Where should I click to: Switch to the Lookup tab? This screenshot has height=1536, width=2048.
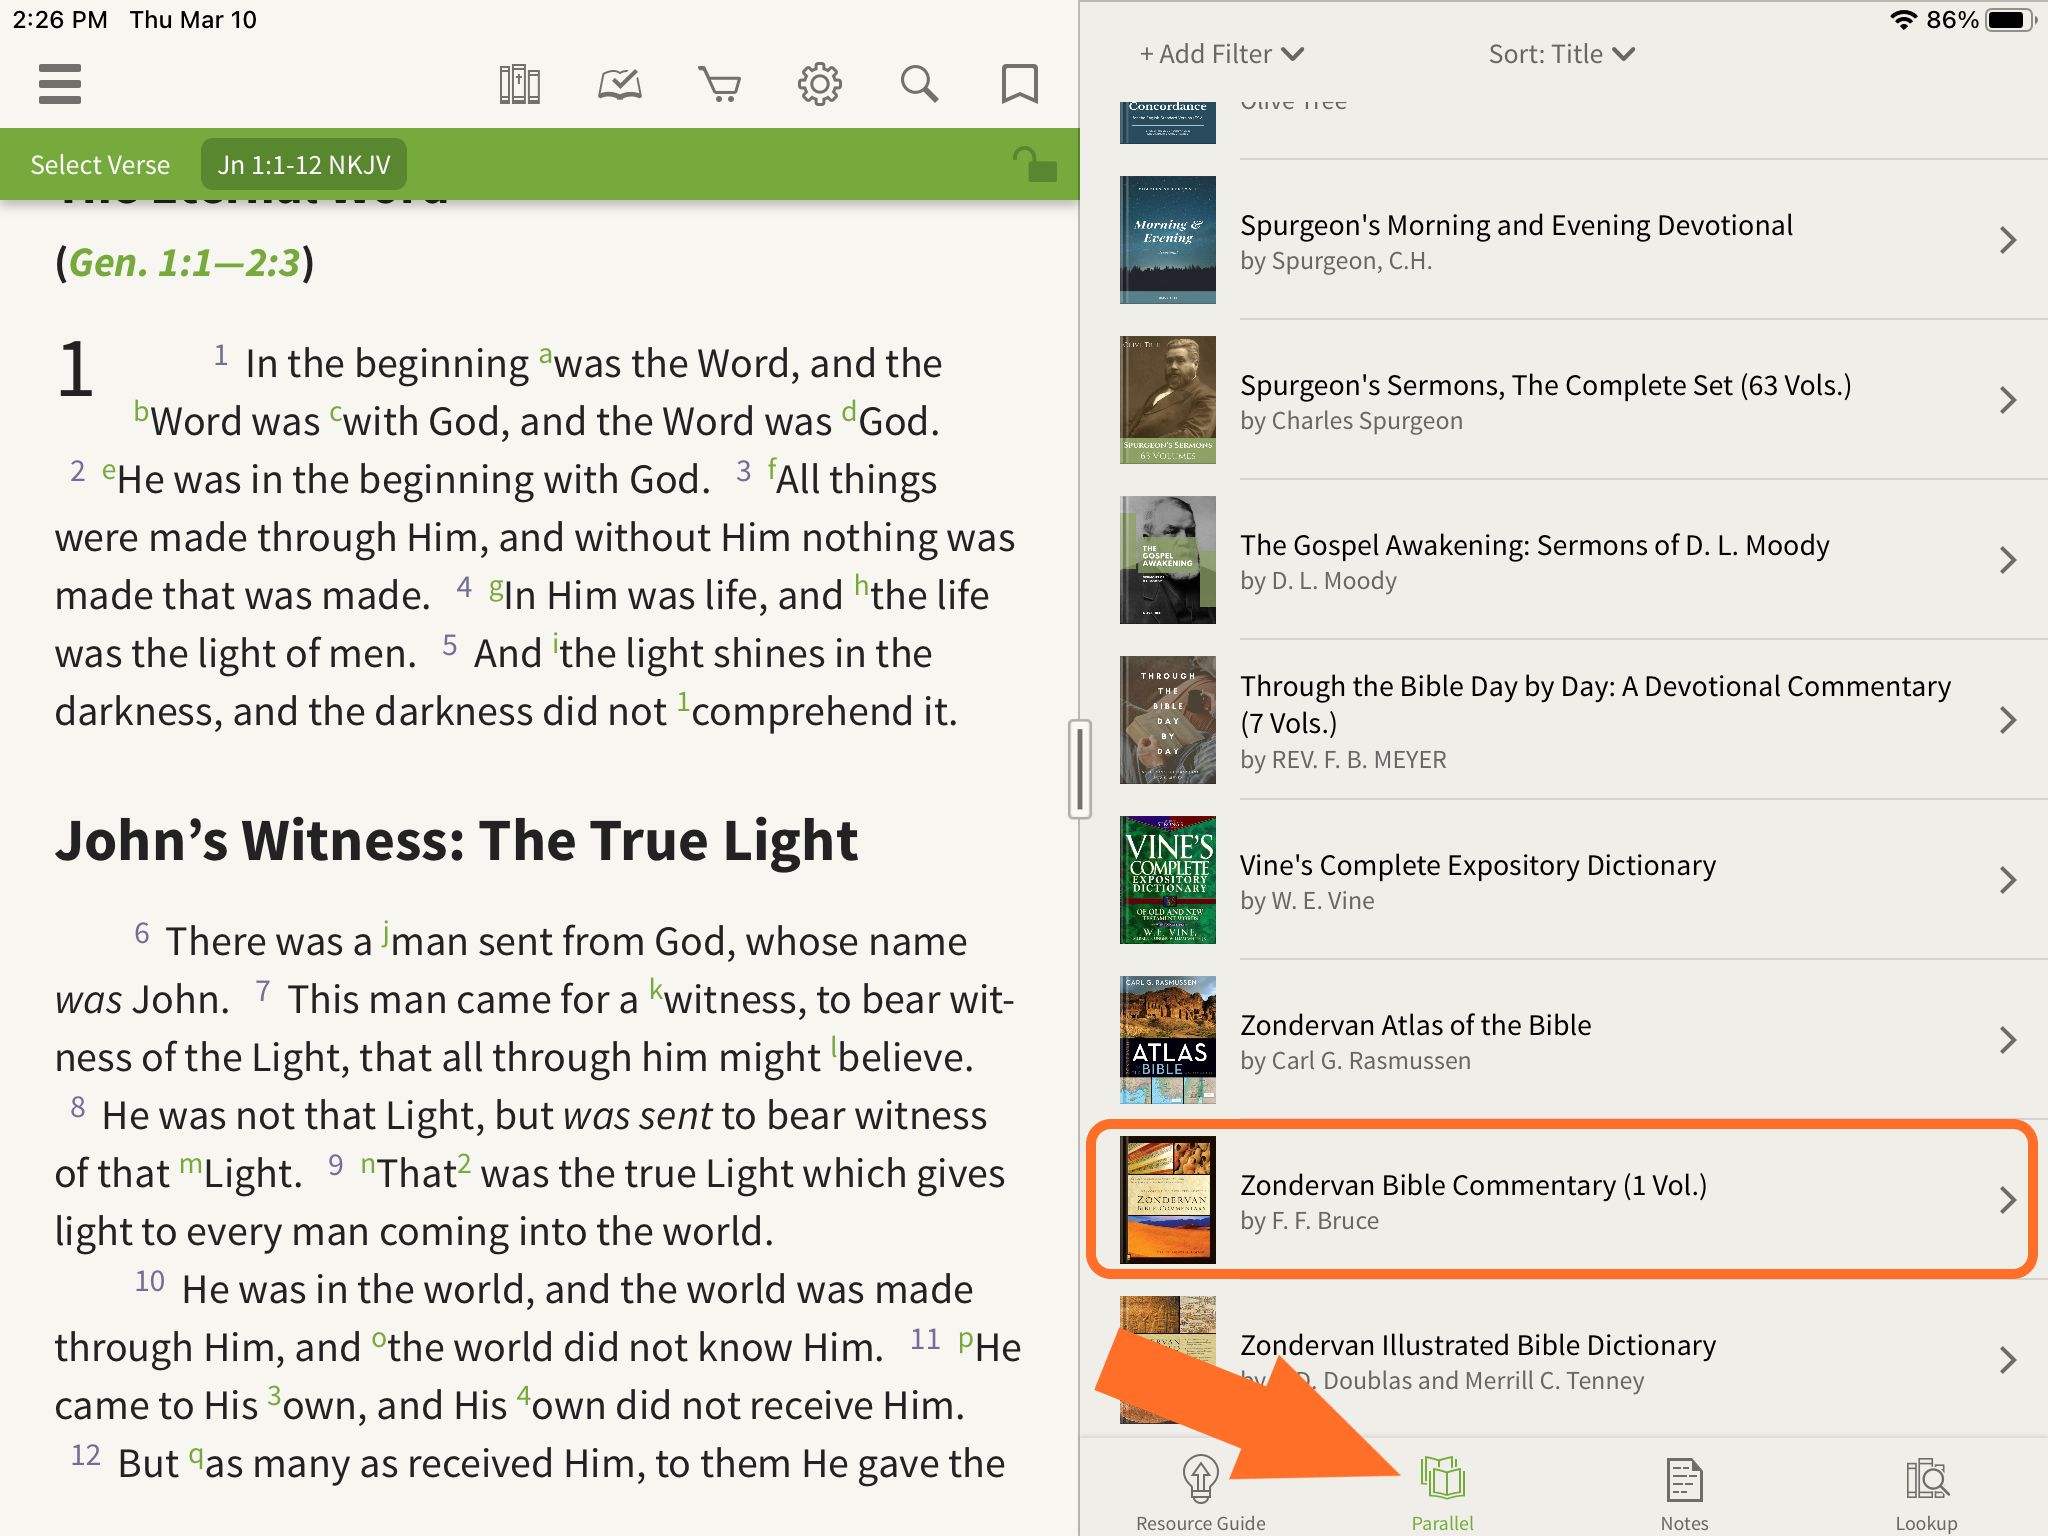click(1927, 1494)
